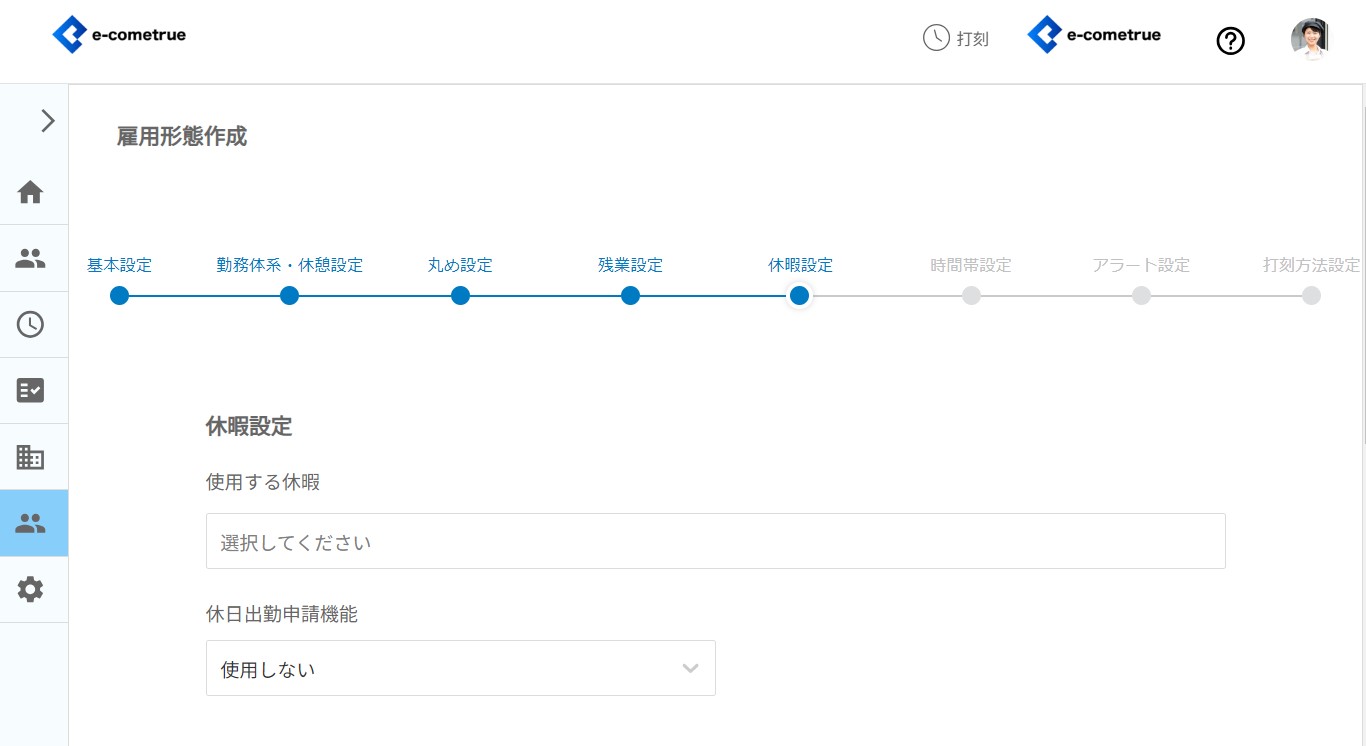Screen dimensions: 1366x746
Task: Open the settings gear in sidebar
Action: [31, 589]
